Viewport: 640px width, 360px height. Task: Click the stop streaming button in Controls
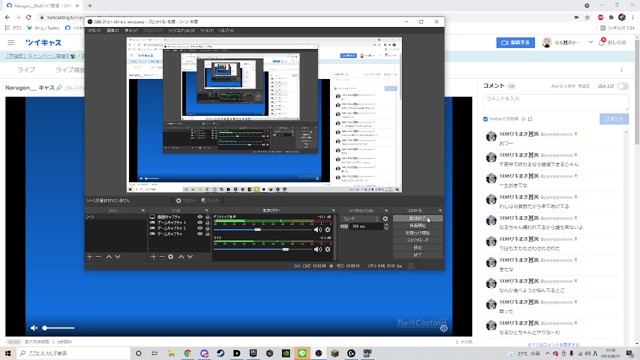[417, 218]
